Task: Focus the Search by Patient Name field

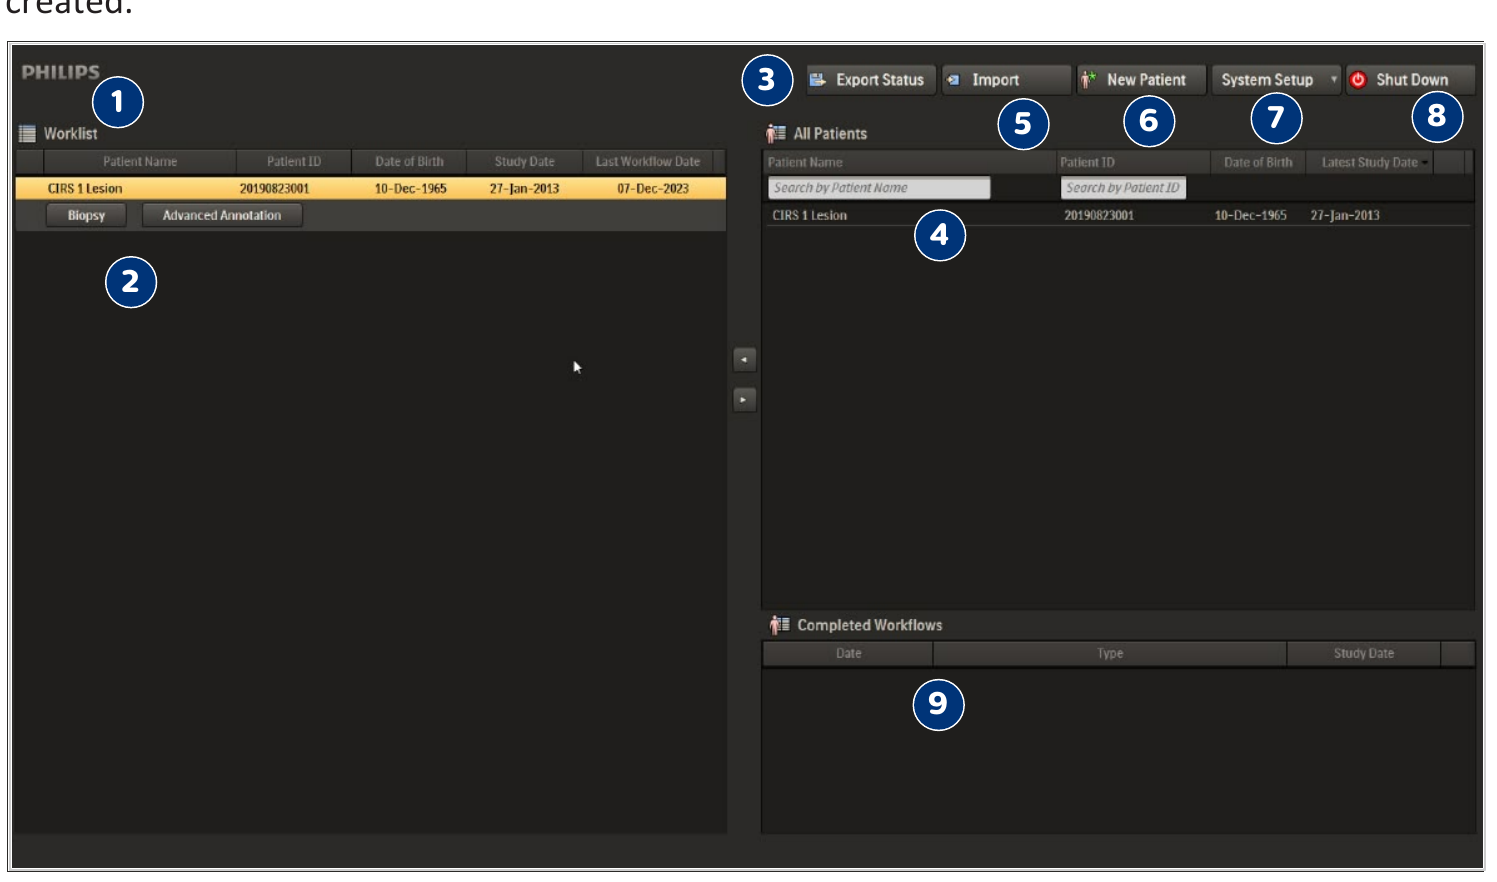Action: 879,188
